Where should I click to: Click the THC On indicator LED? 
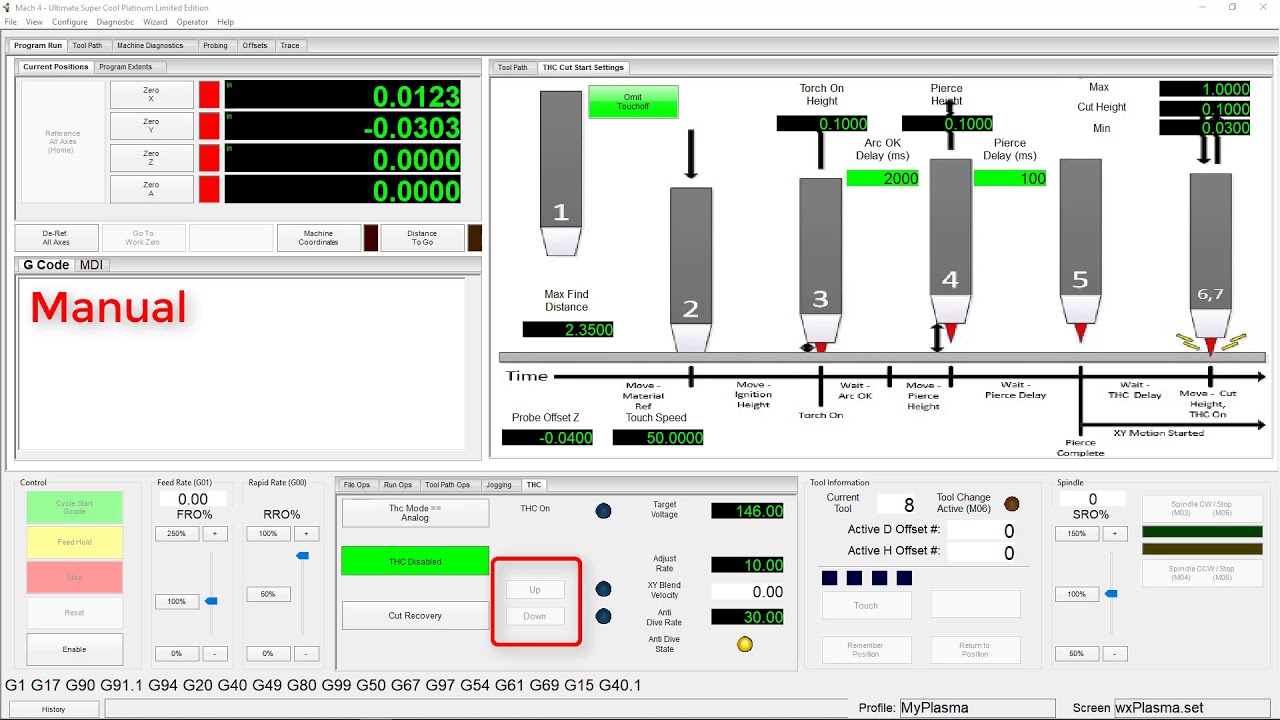[x=603, y=511]
